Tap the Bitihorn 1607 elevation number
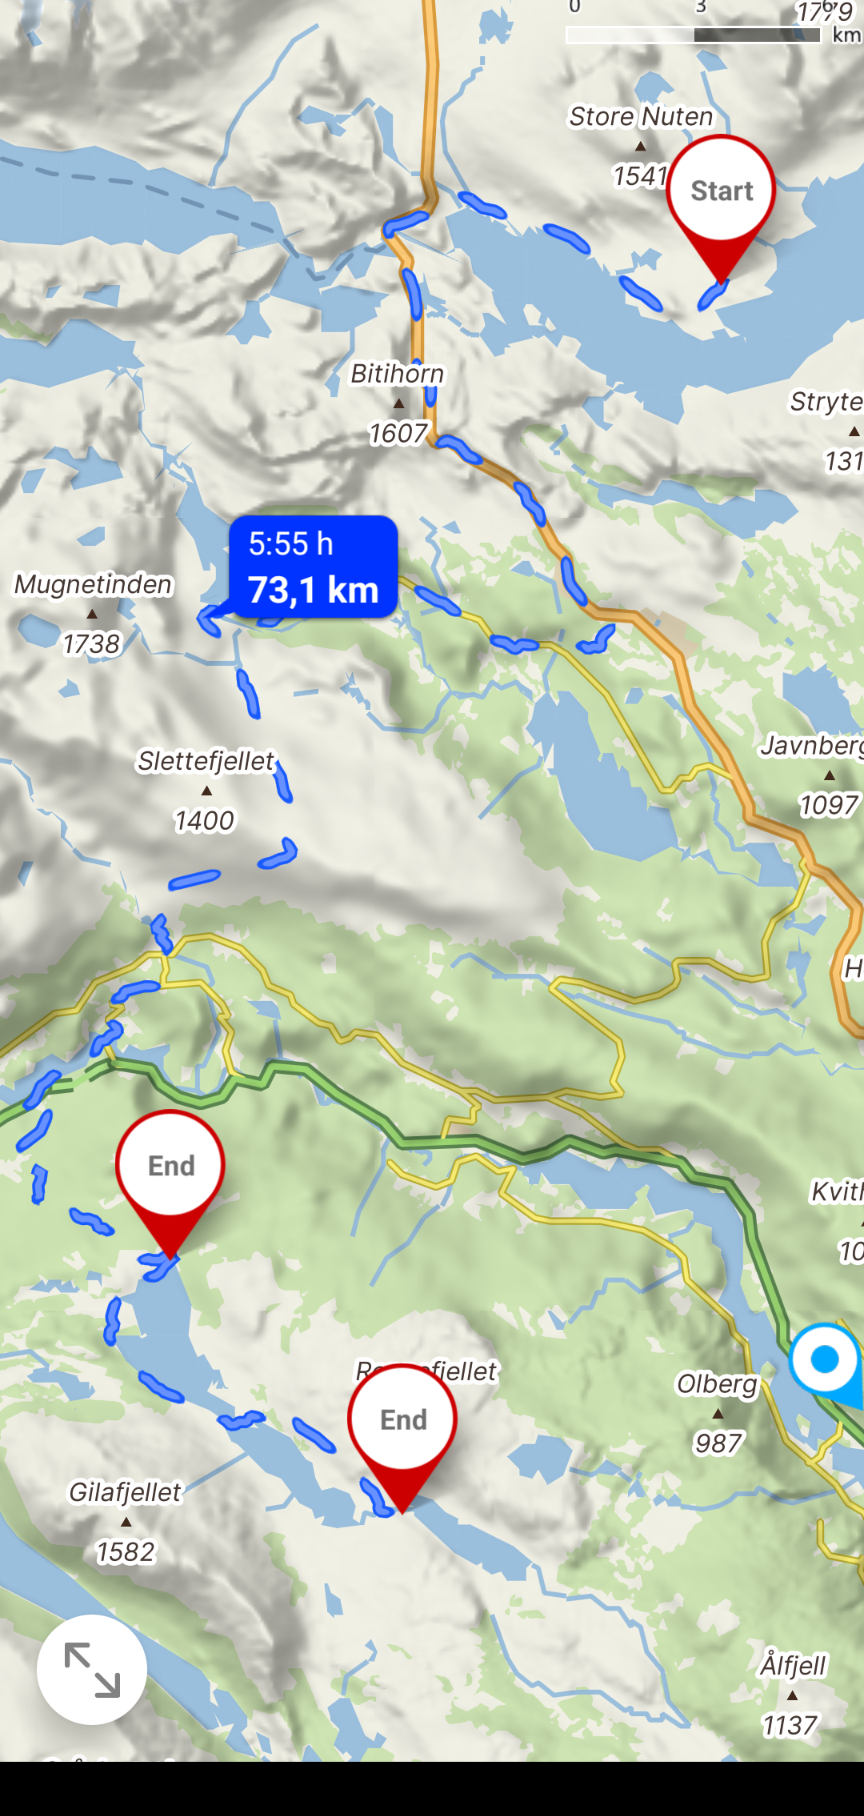Image resolution: width=864 pixels, height=1816 pixels. click(398, 434)
